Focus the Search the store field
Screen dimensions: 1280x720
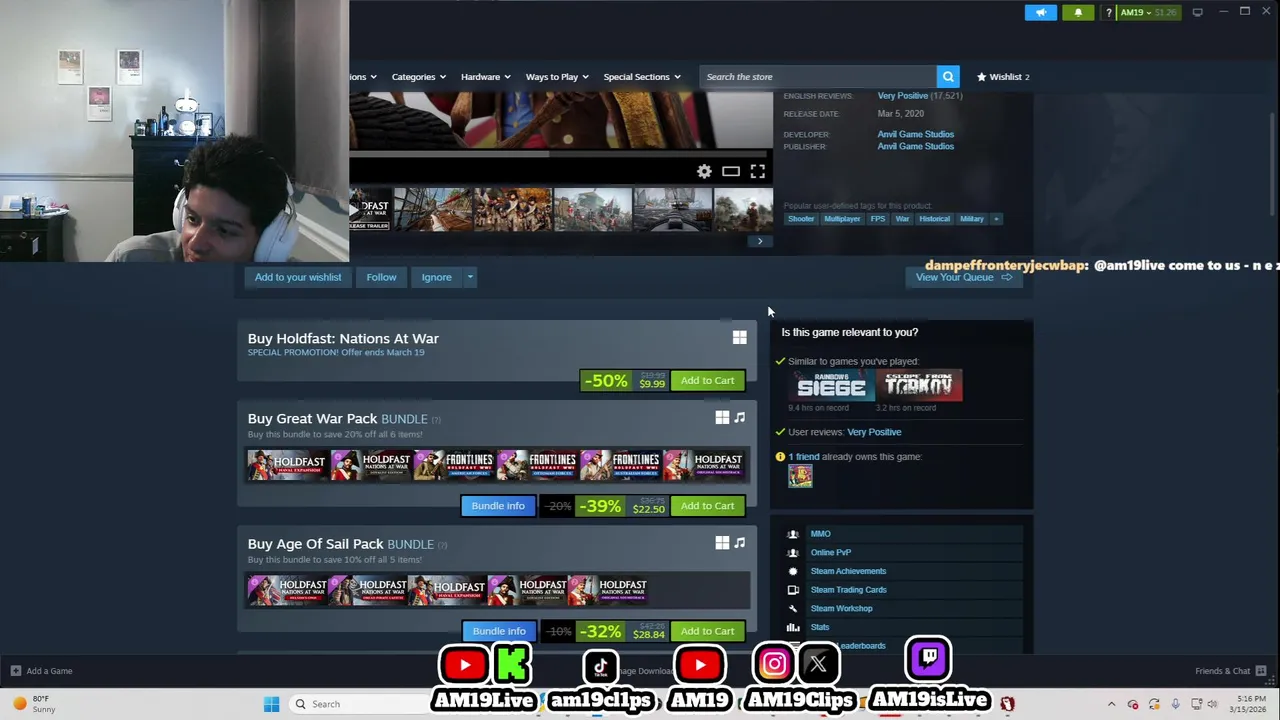point(818,77)
